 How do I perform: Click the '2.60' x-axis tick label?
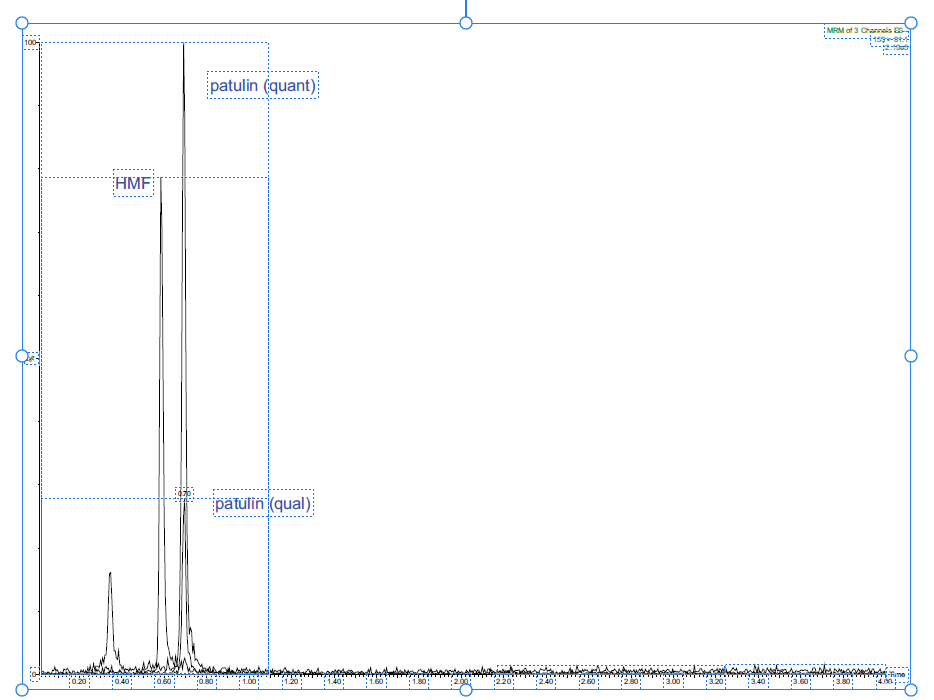pos(589,682)
